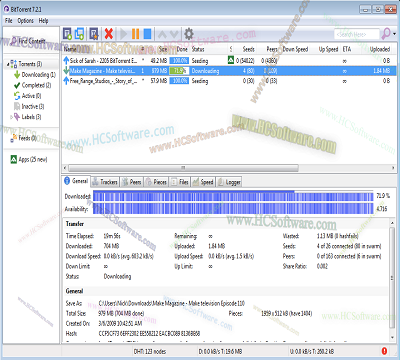400x360 pixels.
Task: Switch to the Trackers tab
Action: (105, 182)
